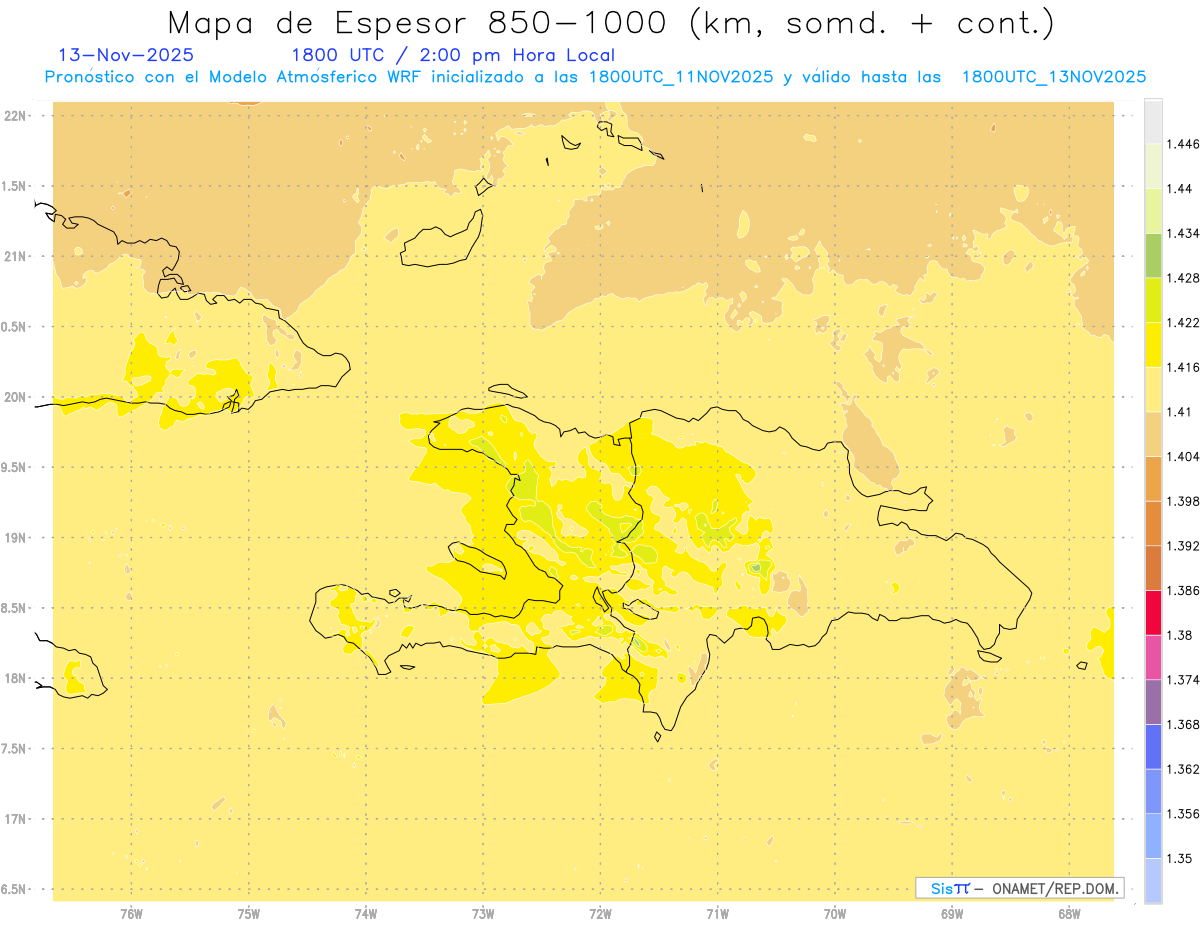
Task: Click the legend value "1.428"
Action: click(x=1183, y=277)
